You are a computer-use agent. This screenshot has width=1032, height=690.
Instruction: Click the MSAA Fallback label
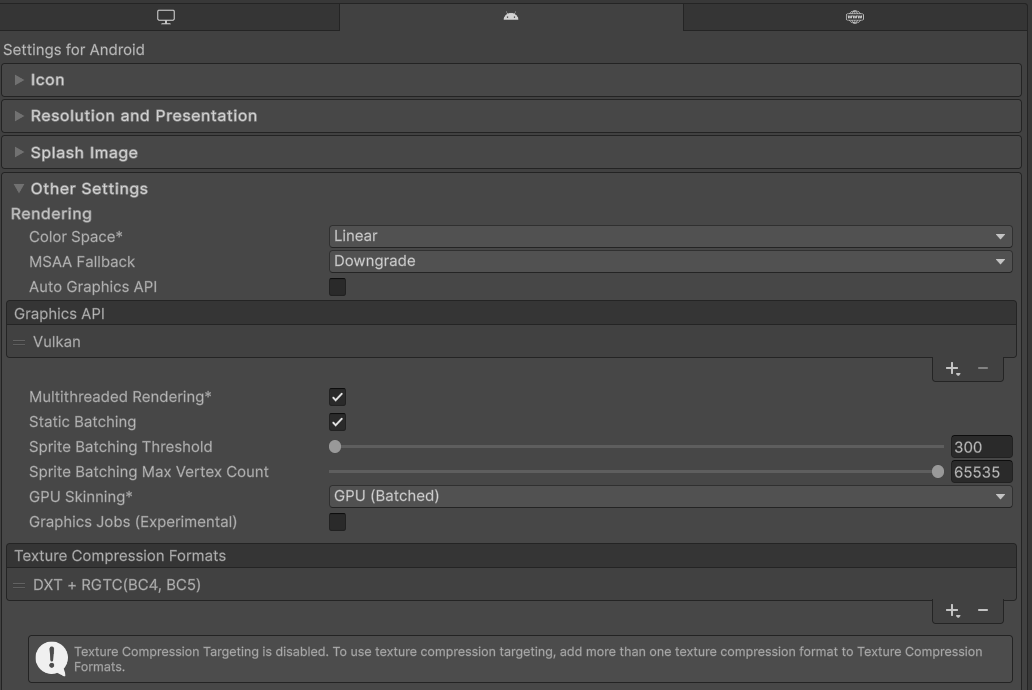(82, 262)
